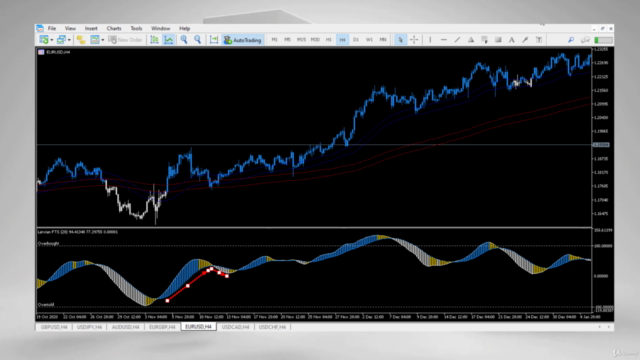Select the triangle shape drawing tool

tap(471, 40)
